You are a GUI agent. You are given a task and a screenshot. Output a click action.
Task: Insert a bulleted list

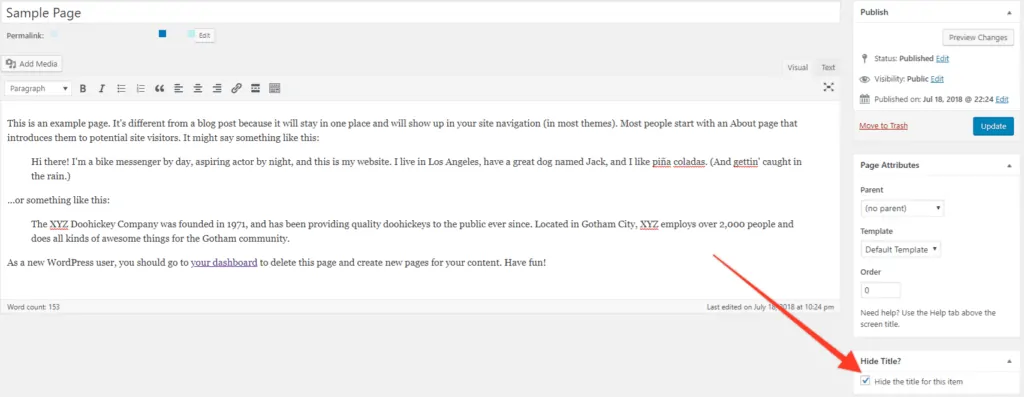pyautogui.click(x=121, y=88)
